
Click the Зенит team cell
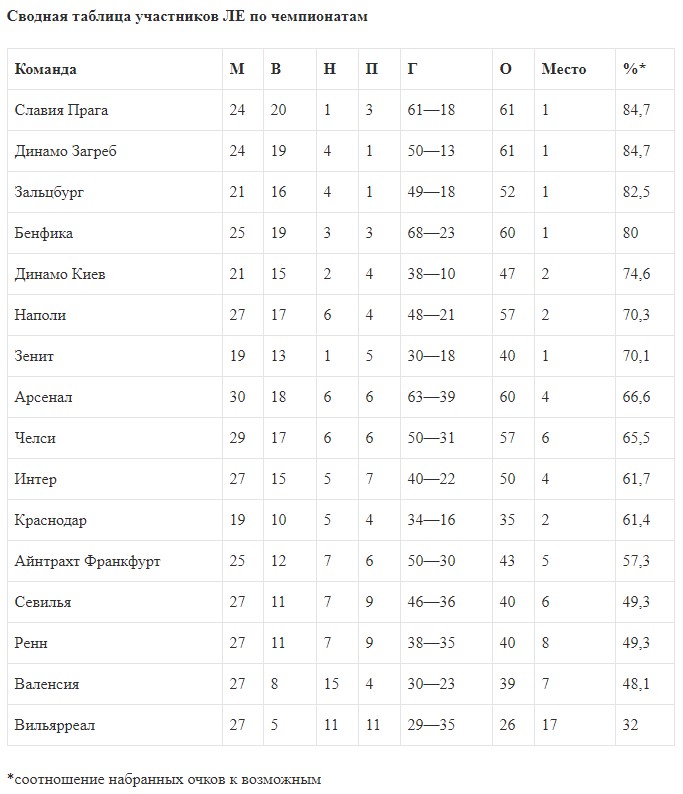(35, 356)
